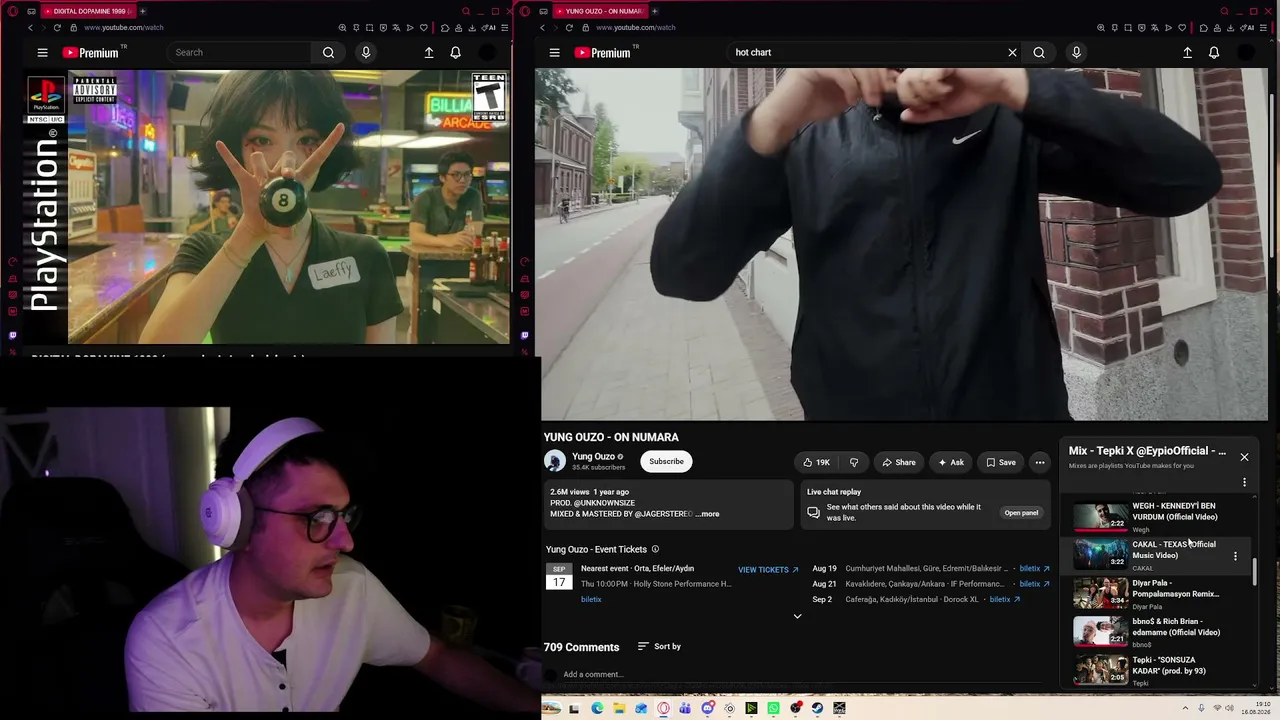Click VIEW TICKETS for the nearest event
This screenshot has width=1280, height=720.
pyautogui.click(x=768, y=570)
